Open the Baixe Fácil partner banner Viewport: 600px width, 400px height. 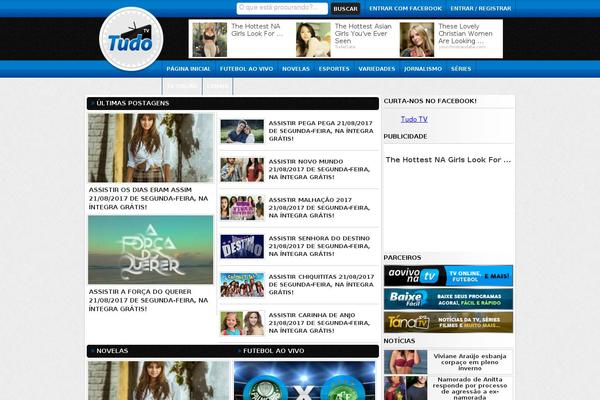coord(448,299)
